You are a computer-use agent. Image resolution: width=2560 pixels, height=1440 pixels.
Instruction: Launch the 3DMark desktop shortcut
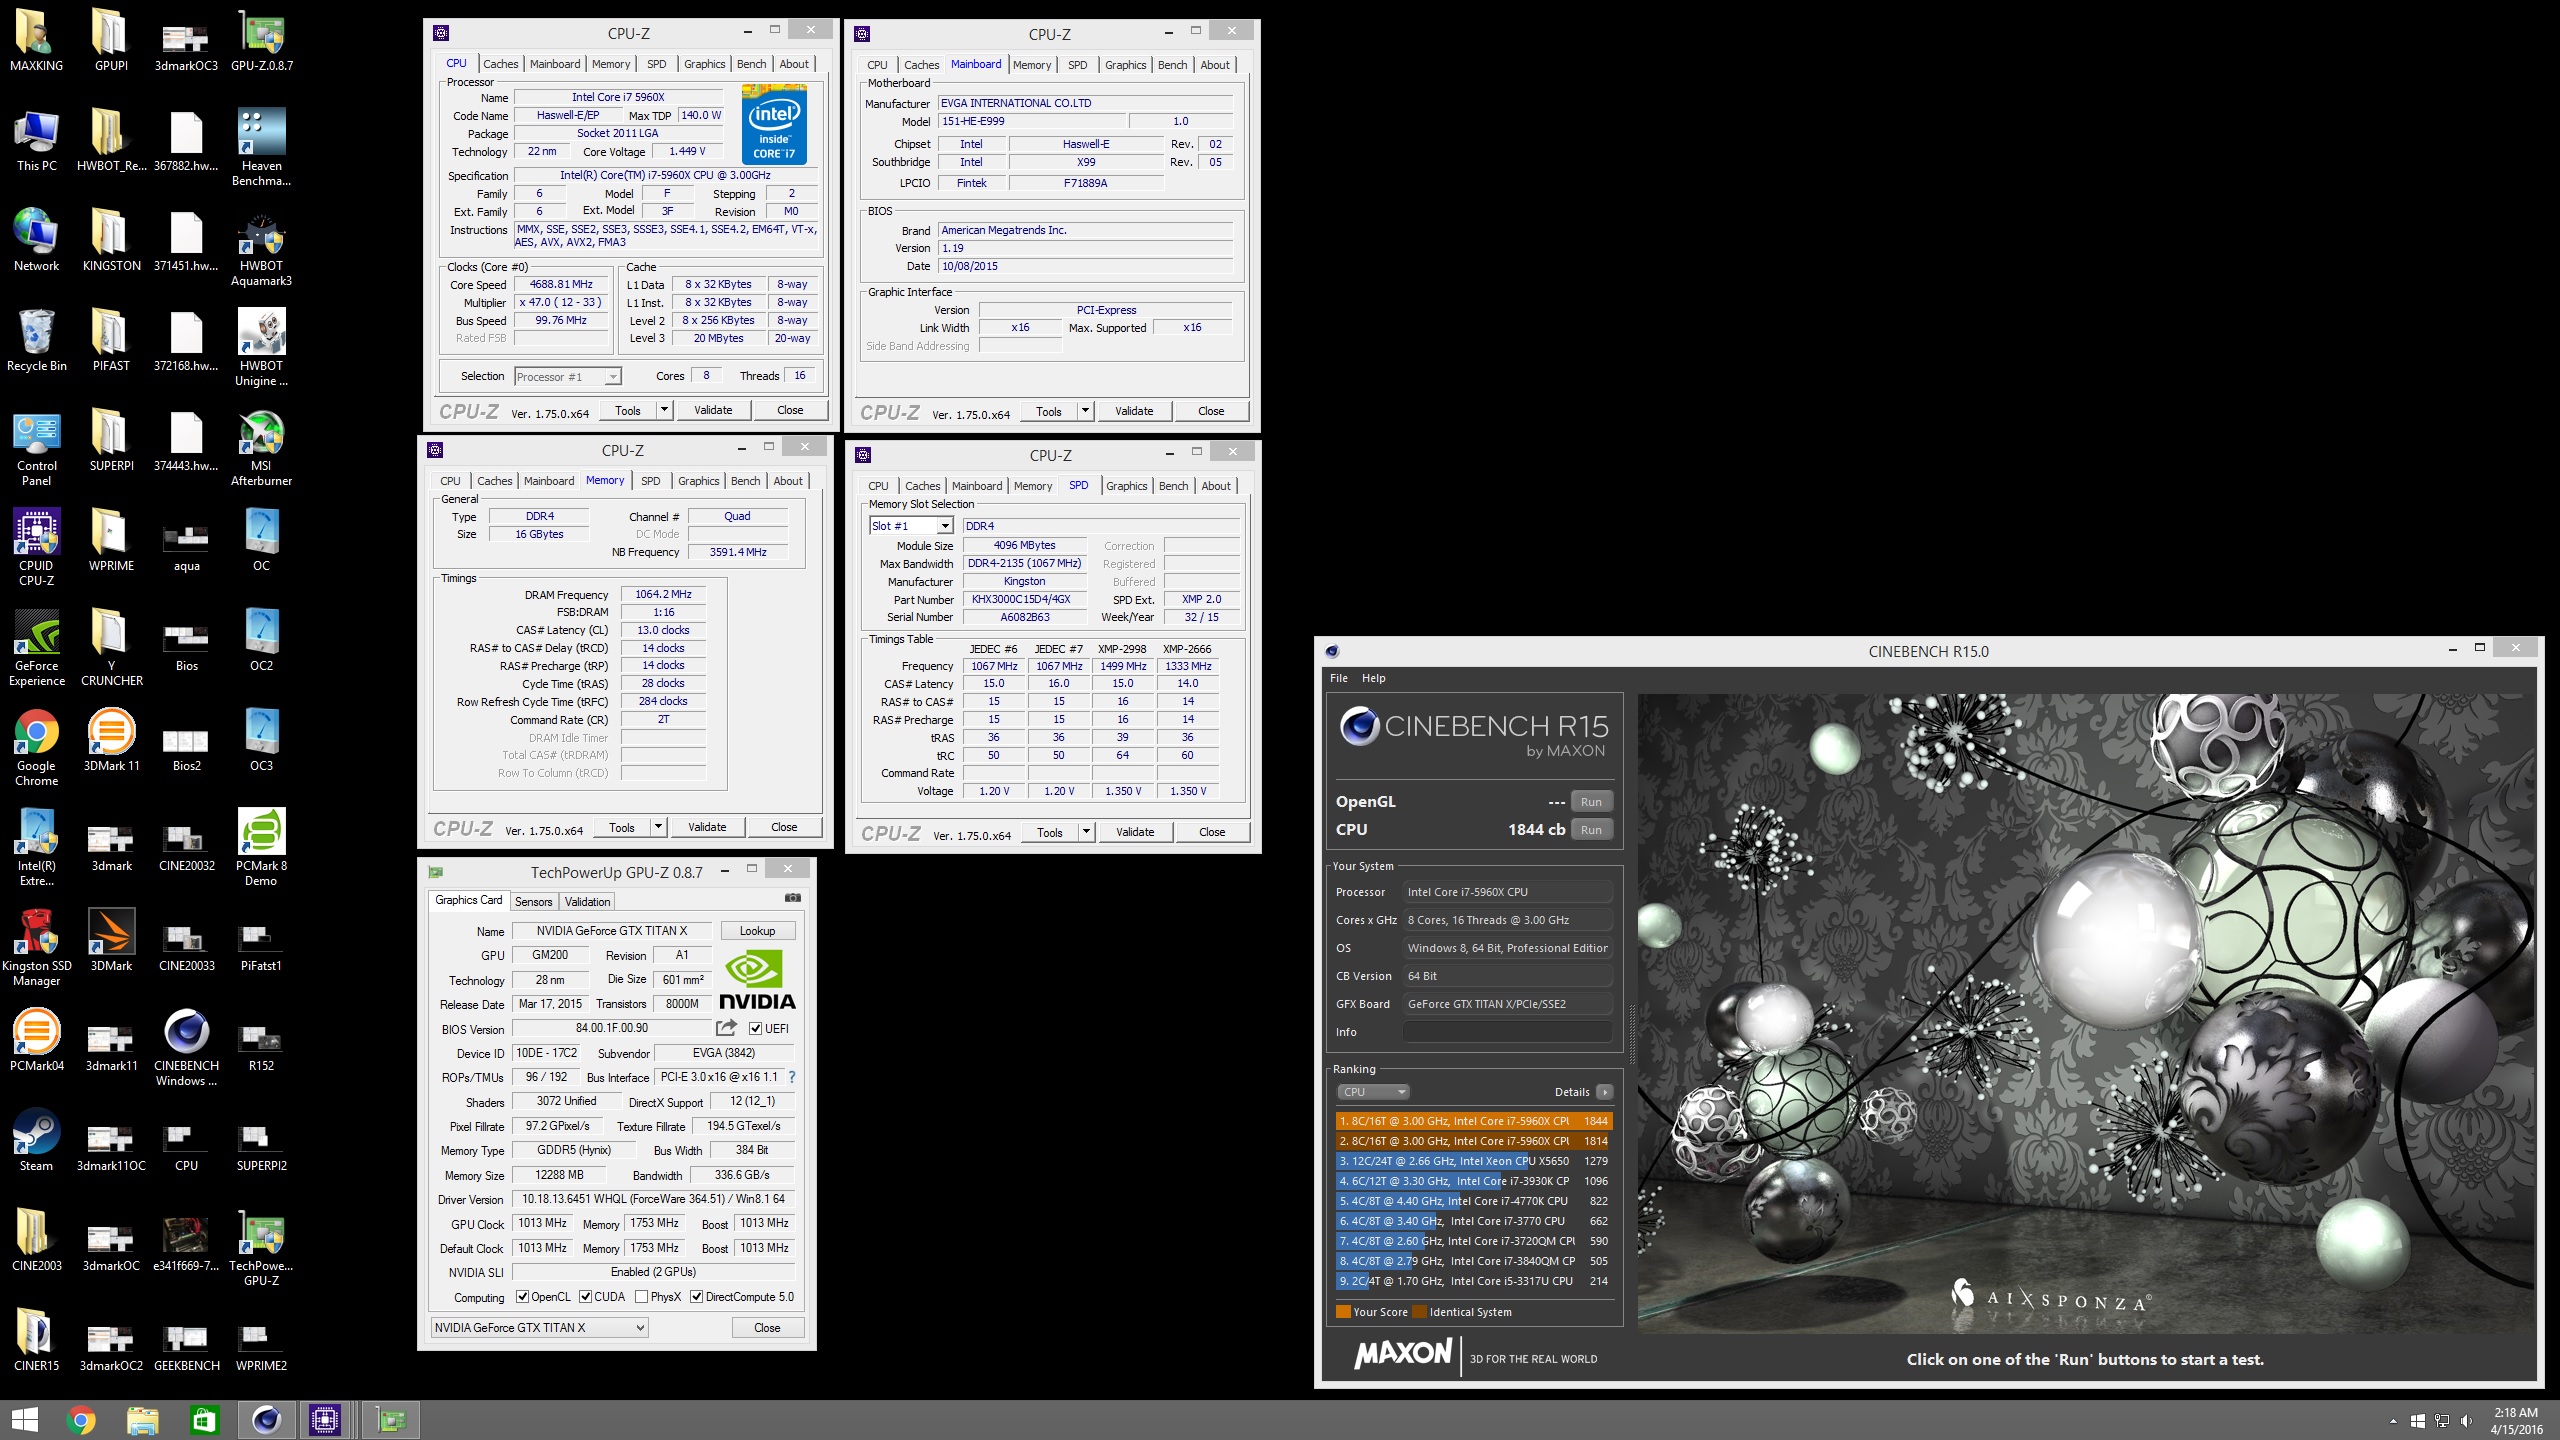tap(111, 940)
